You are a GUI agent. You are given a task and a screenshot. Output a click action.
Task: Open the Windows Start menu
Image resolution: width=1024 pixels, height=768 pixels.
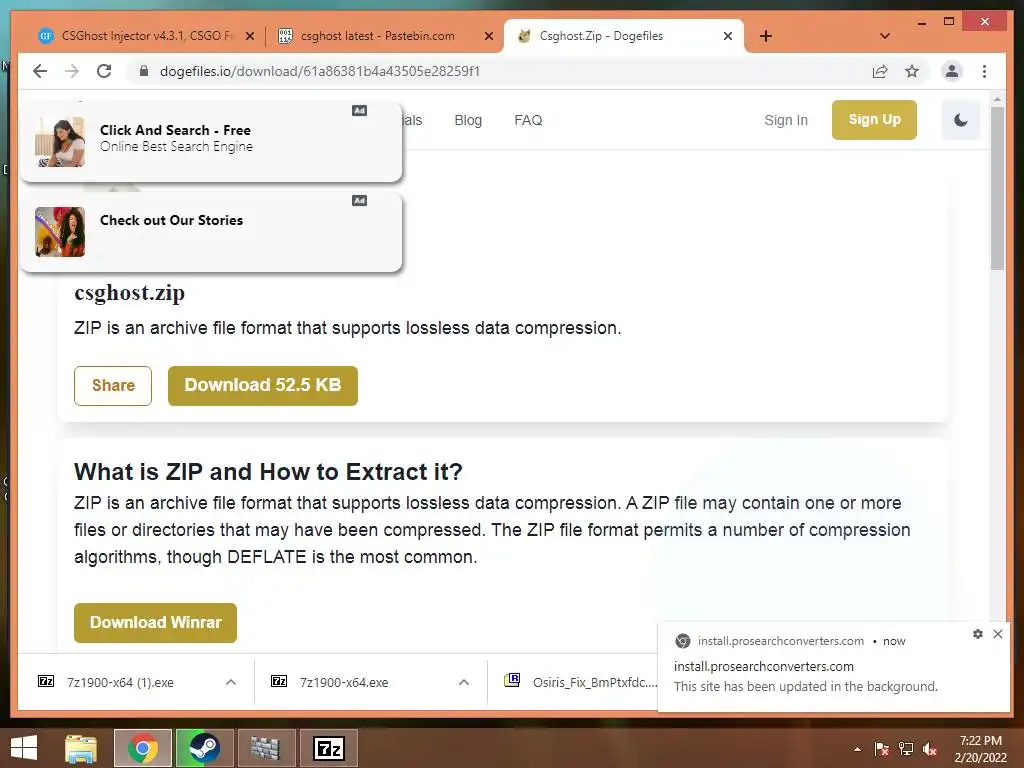24,748
